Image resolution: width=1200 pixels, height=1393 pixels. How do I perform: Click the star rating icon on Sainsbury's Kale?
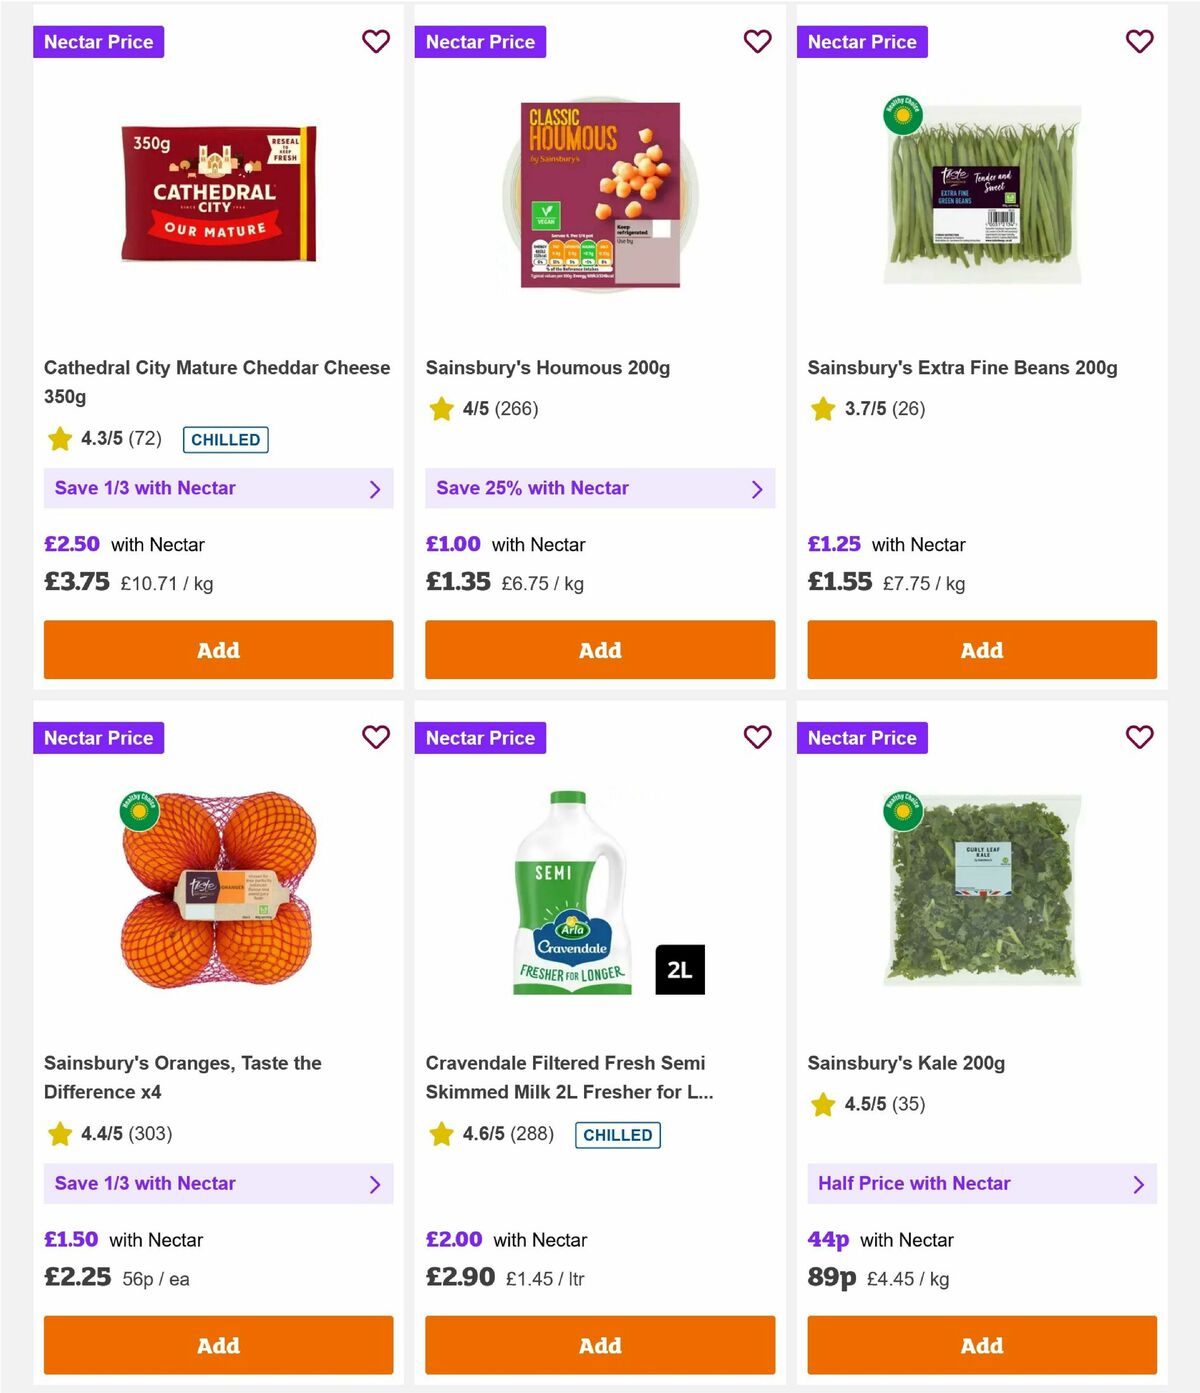(823, 1105)
